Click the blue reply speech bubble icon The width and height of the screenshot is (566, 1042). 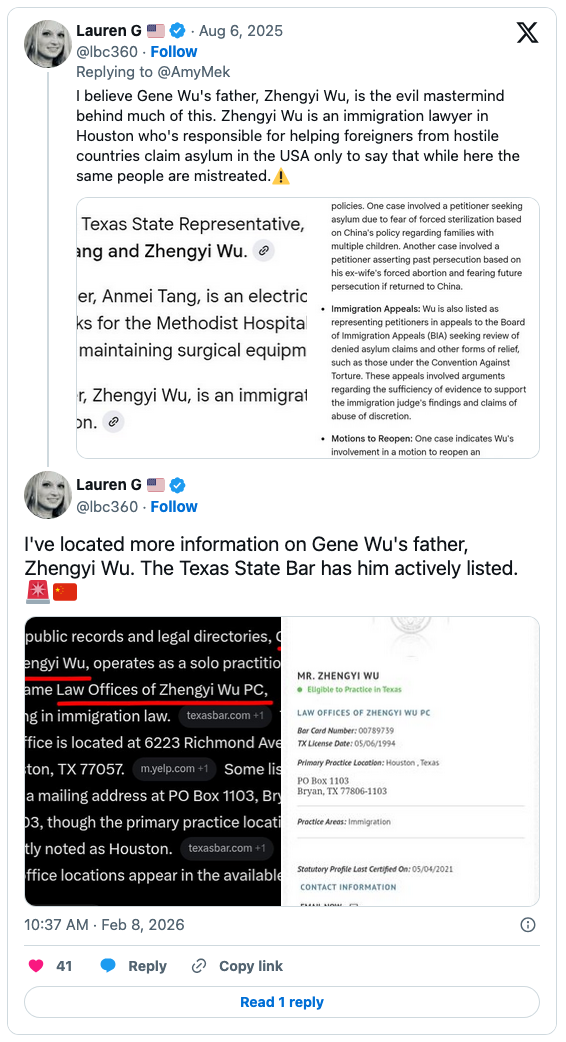108,966
